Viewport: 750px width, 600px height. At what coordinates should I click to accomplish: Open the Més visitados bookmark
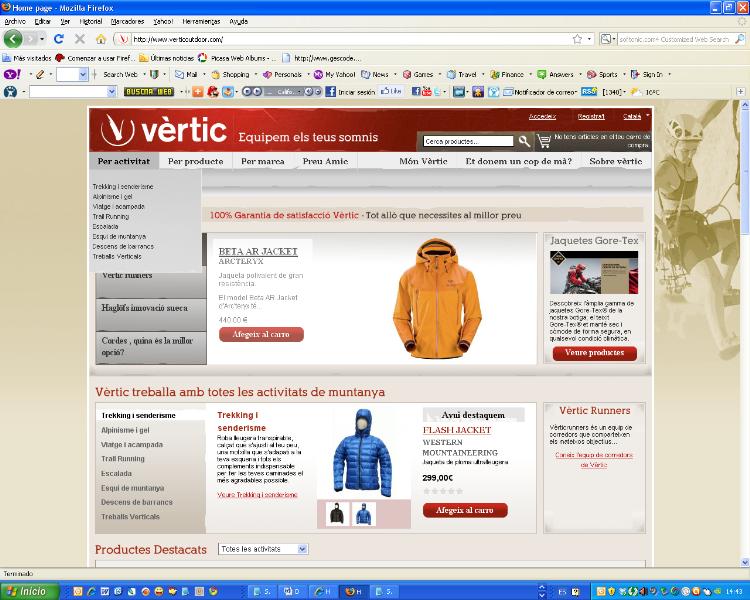(x=27, y=58)
